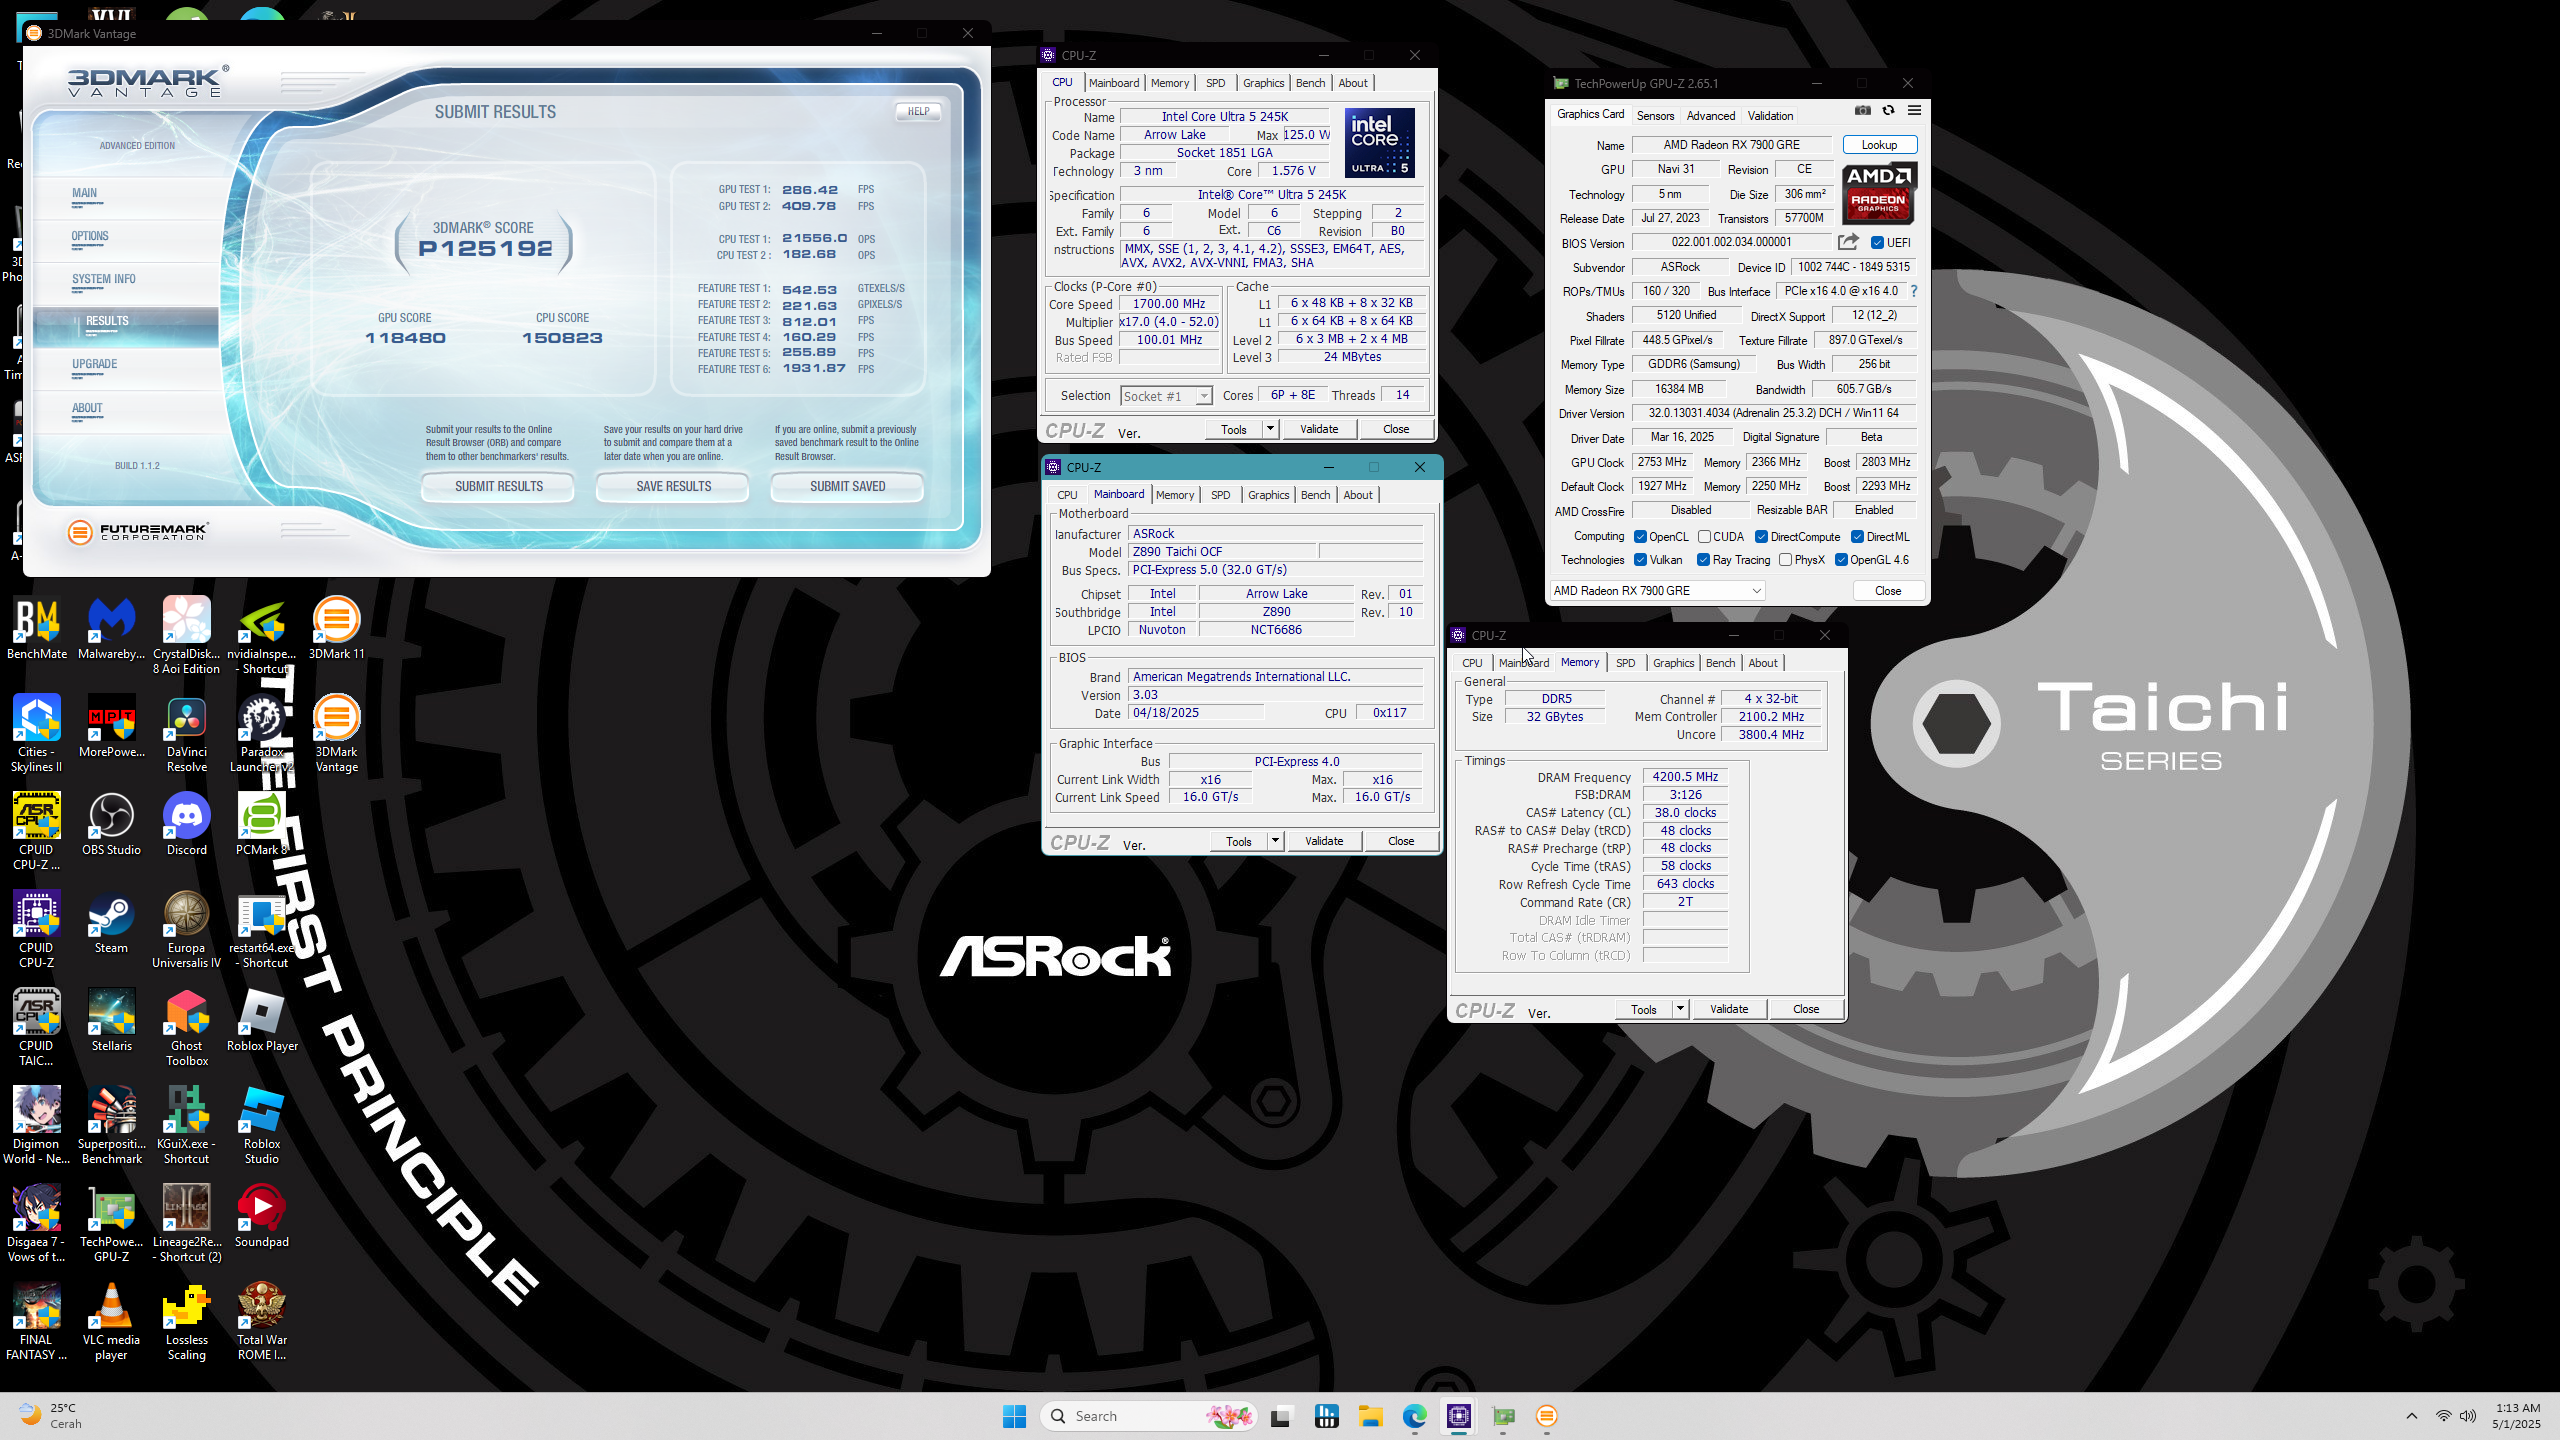2560x1440 pixels.
Task: Click the Bus Interface question mark in GPU-Z
Action: pos(1914,291)
